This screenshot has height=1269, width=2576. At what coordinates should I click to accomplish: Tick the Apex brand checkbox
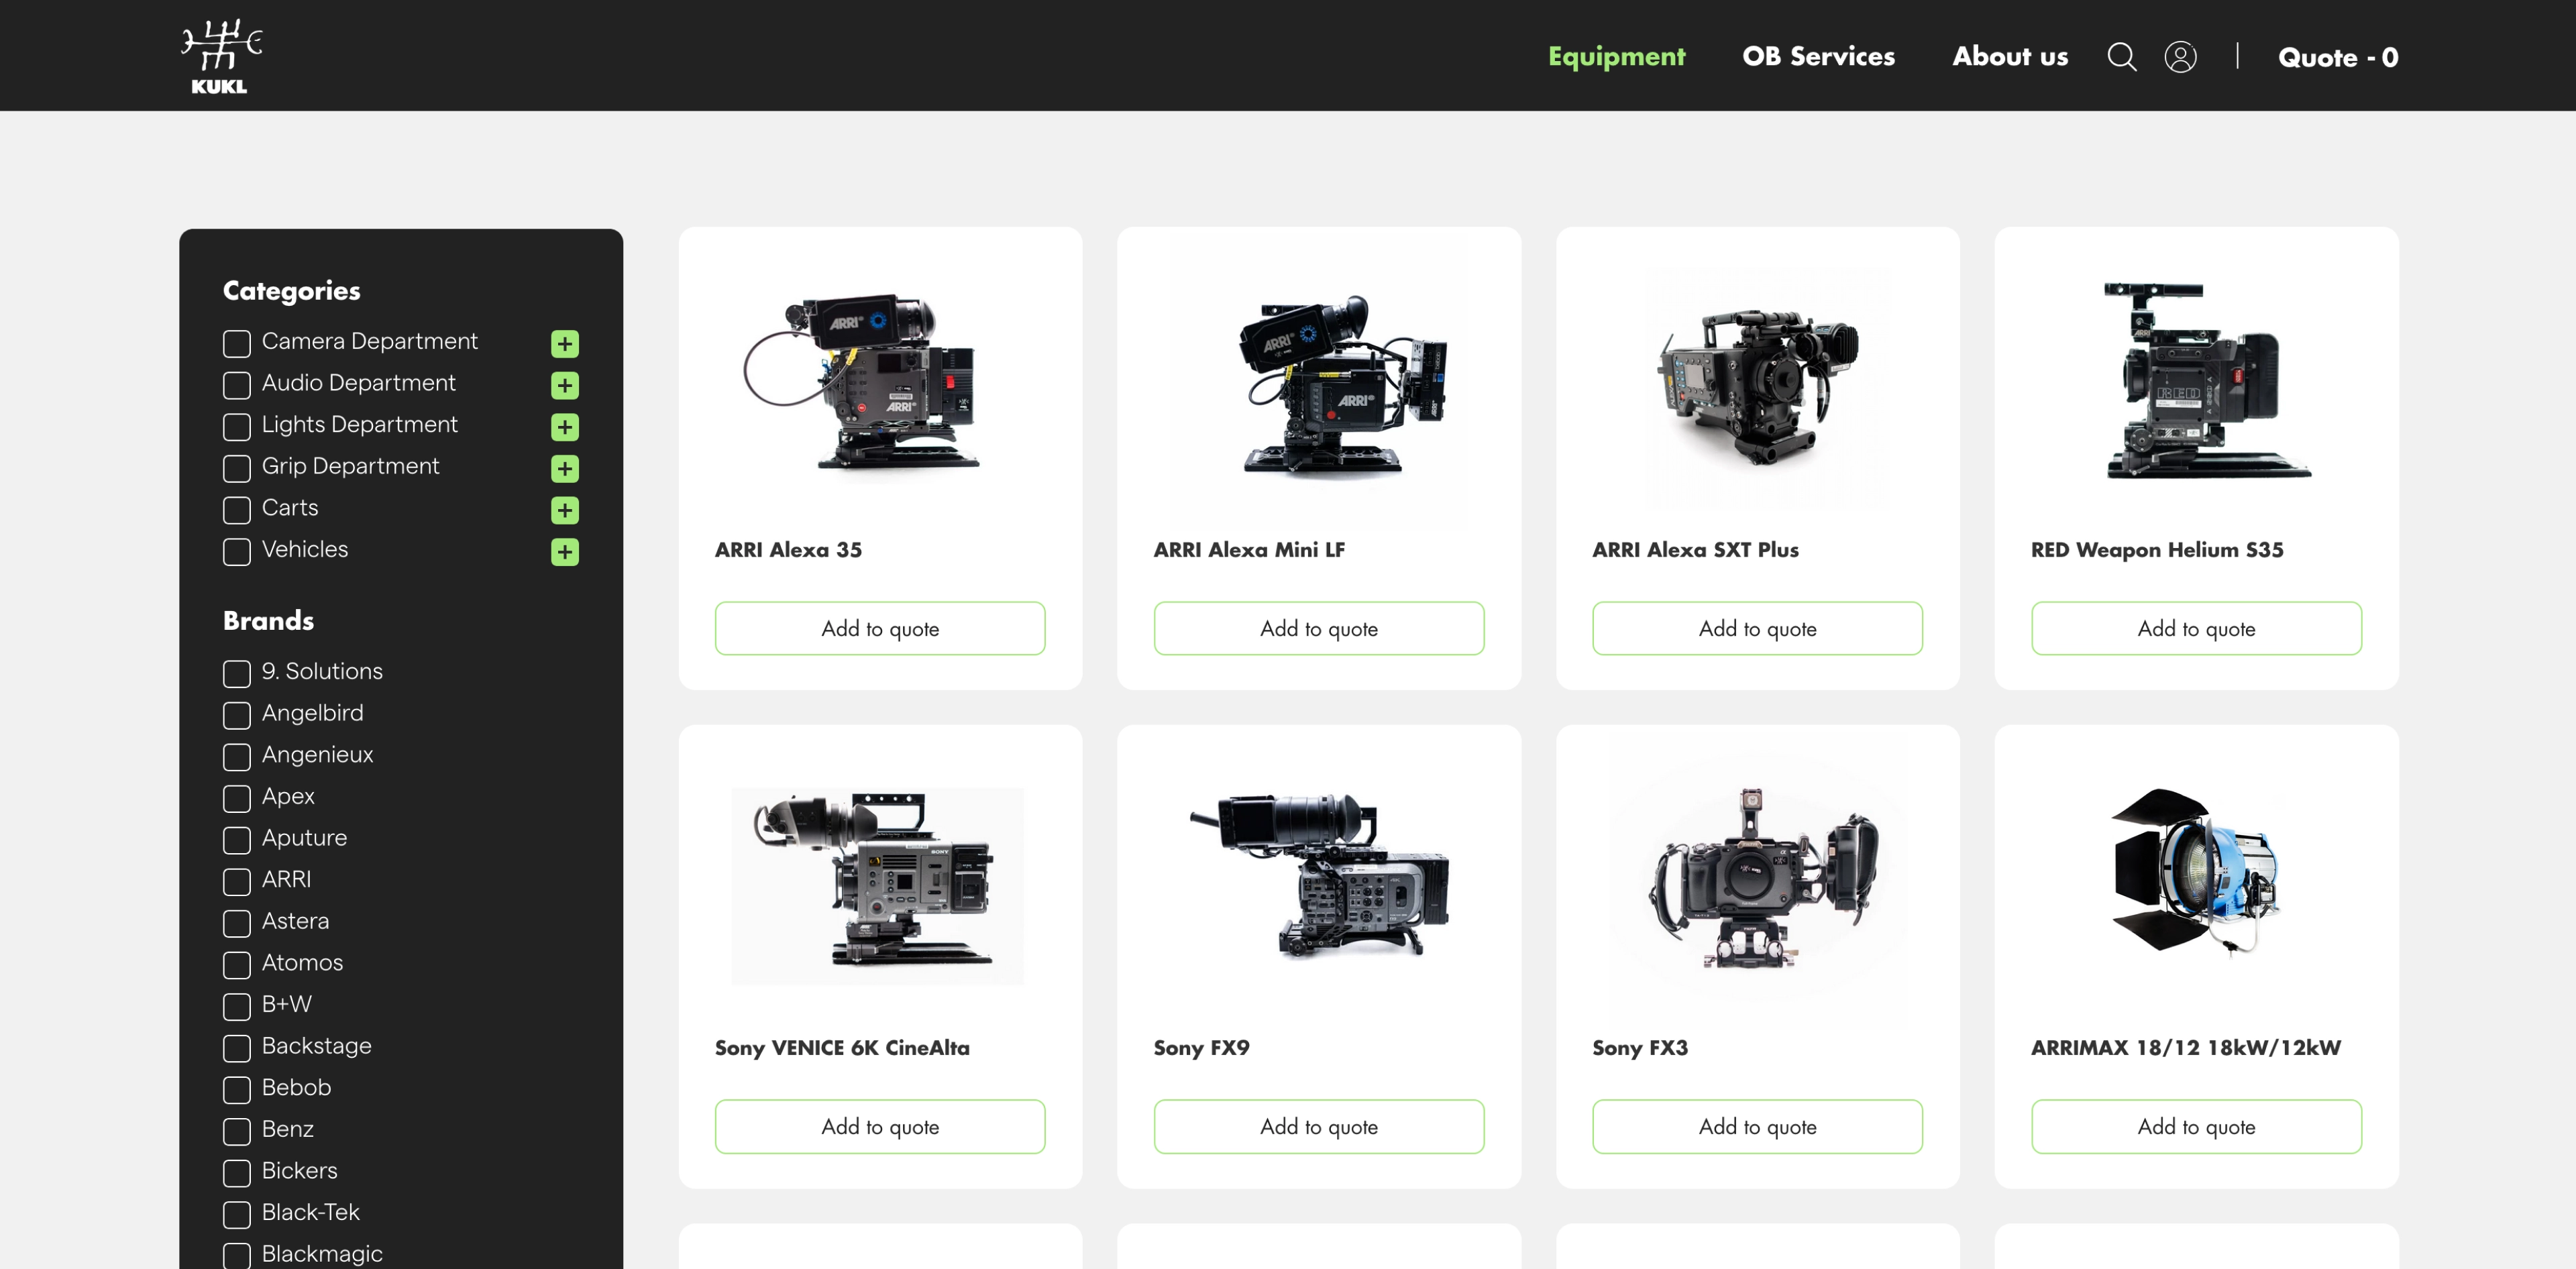pos(237,799)
